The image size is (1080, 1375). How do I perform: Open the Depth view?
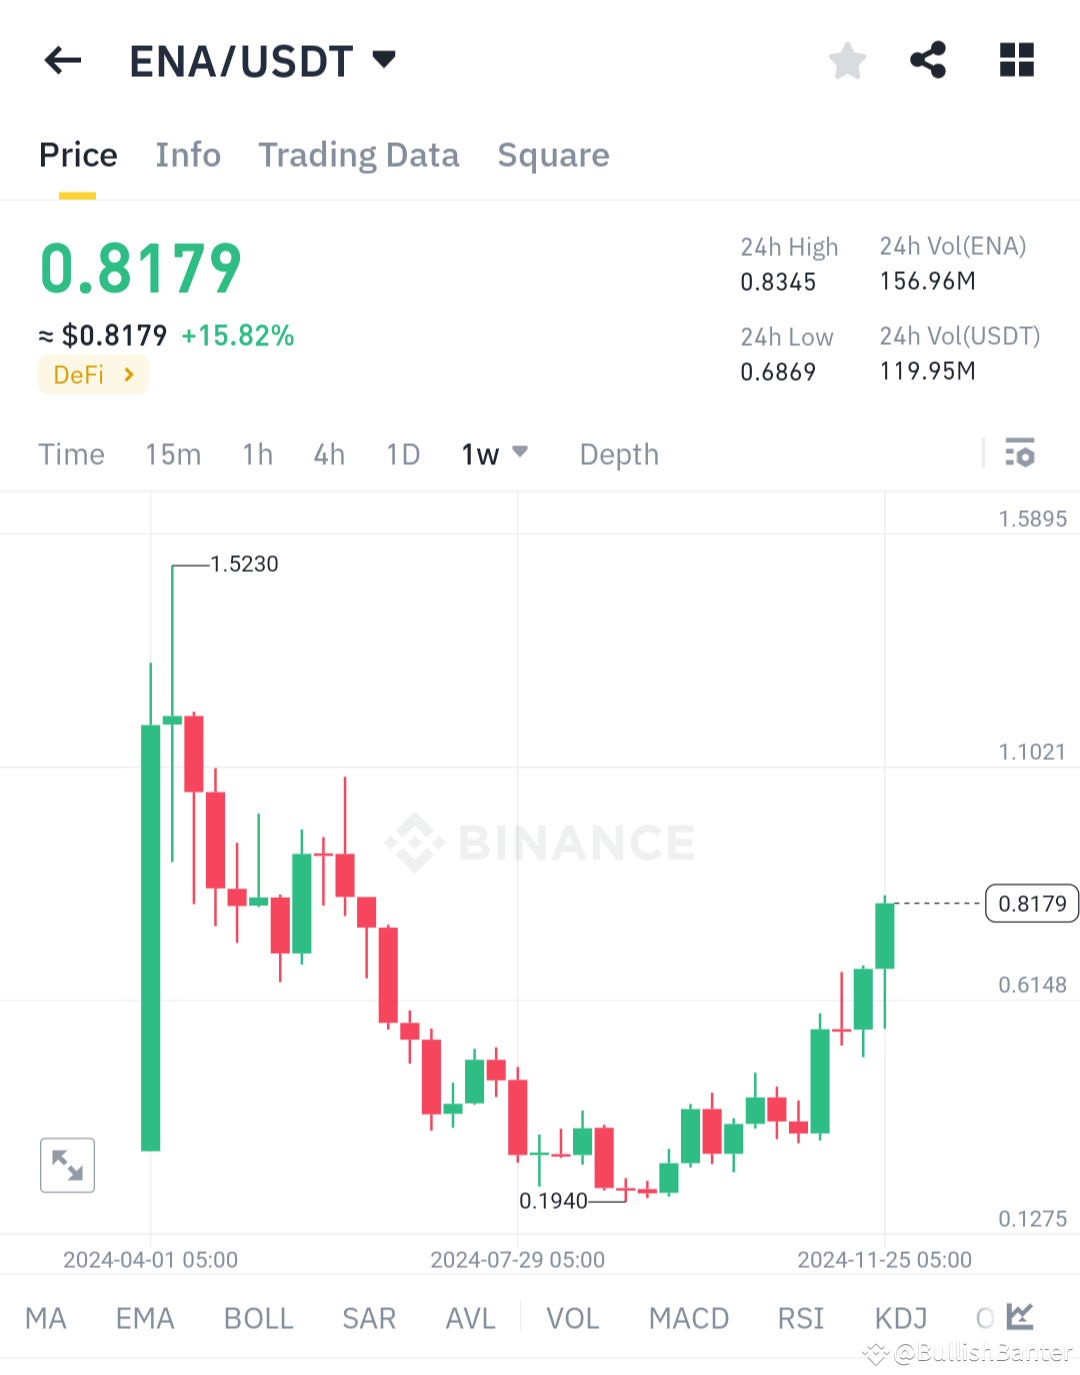618,454
